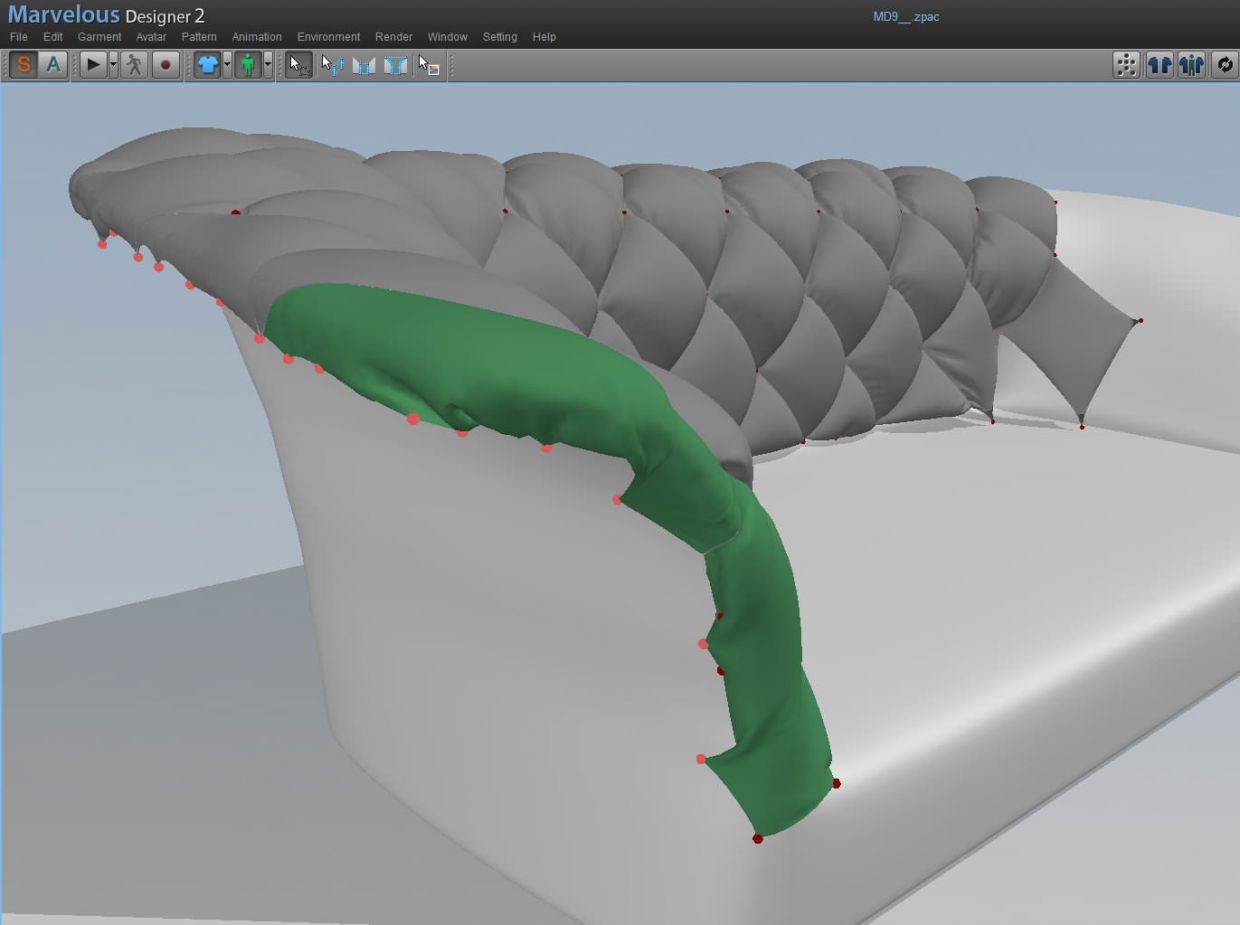Open the Pattern menu
The height and width of the screenshot is (925, 1240).
(199, 37)
